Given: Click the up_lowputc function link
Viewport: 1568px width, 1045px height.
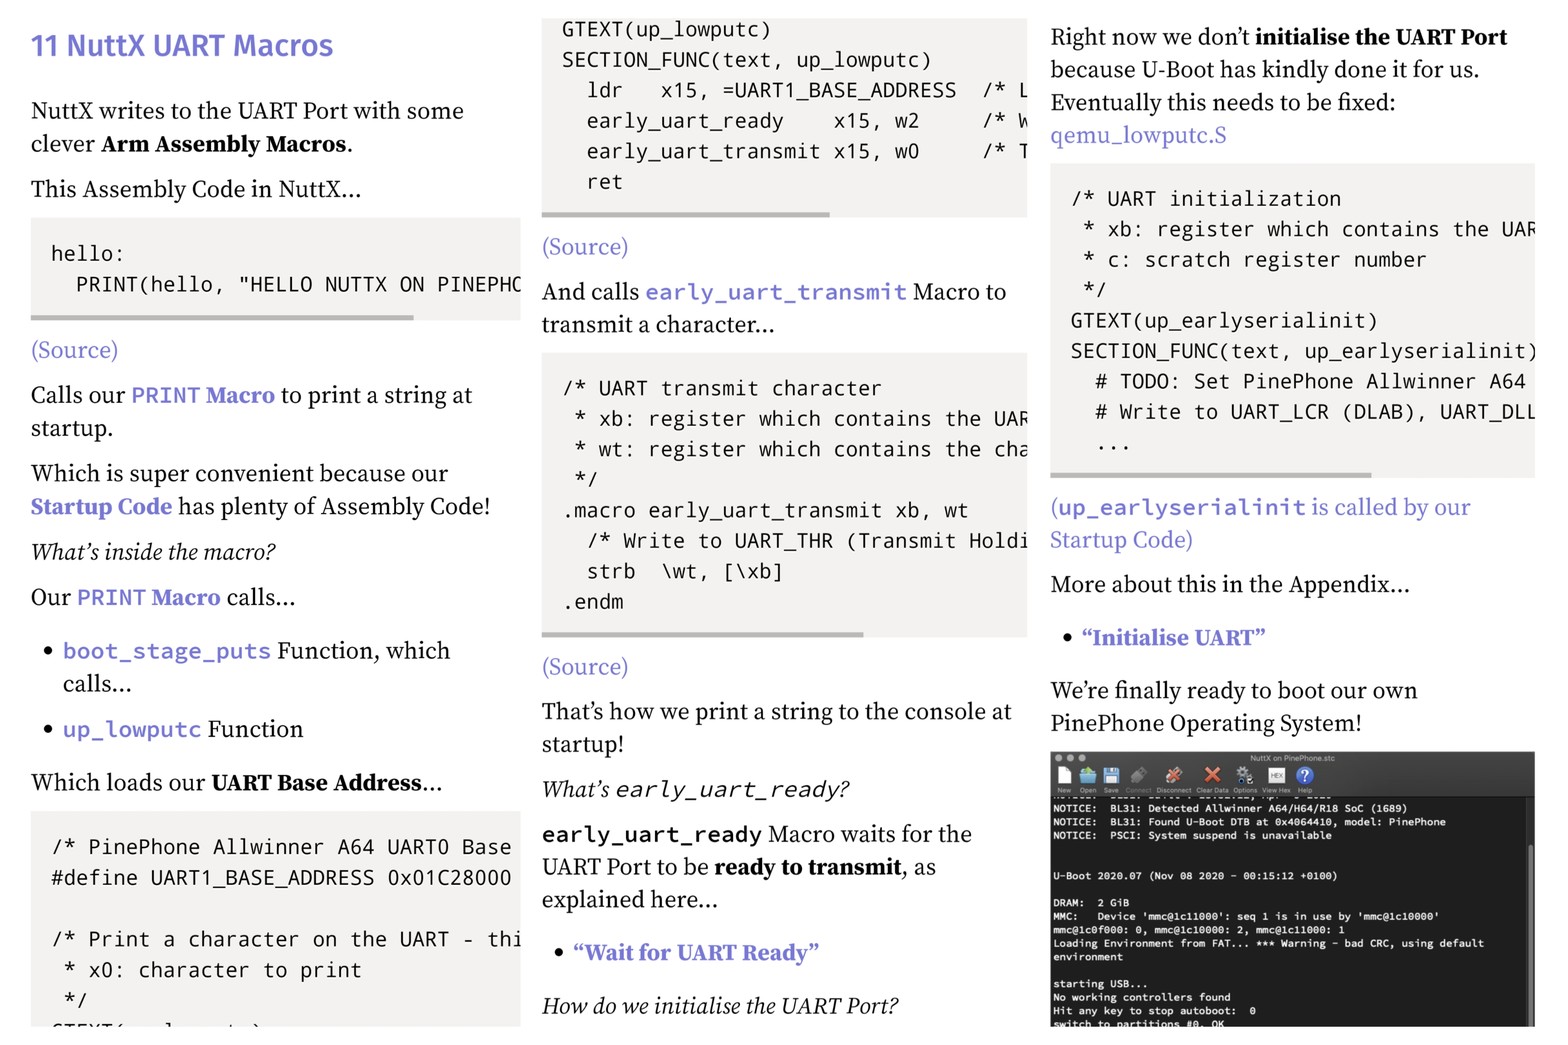Looking at the screenshot, I should (x=132, y=730).
